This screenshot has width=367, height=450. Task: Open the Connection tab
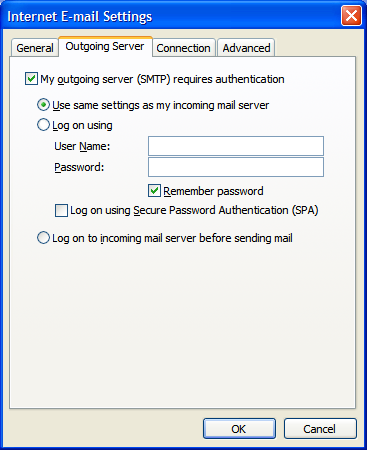point(183,48)
